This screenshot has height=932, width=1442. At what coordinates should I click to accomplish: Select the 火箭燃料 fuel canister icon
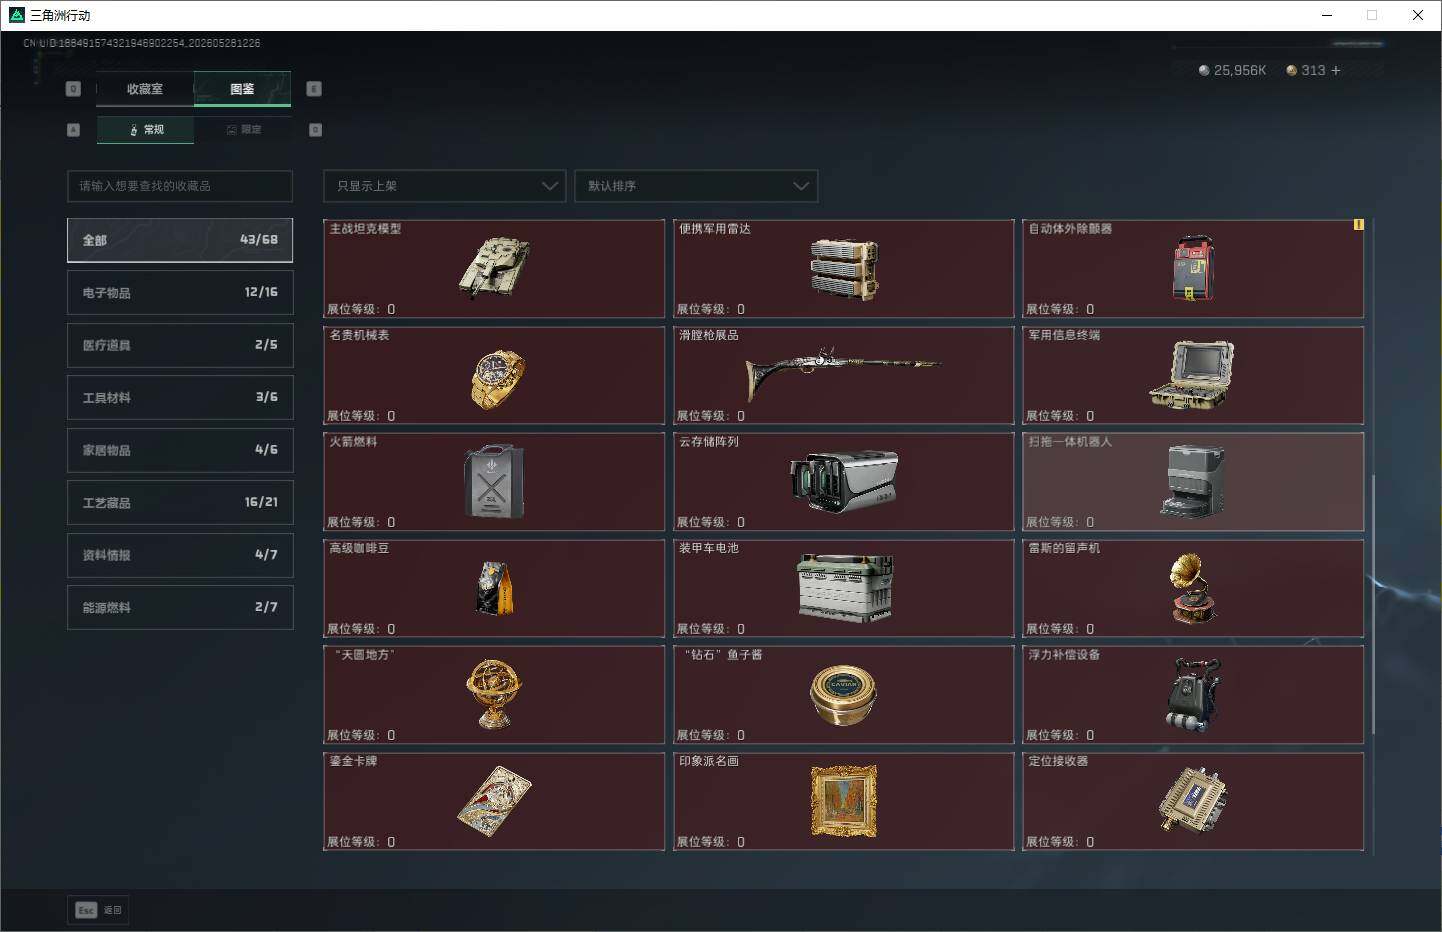click(494, 481)
